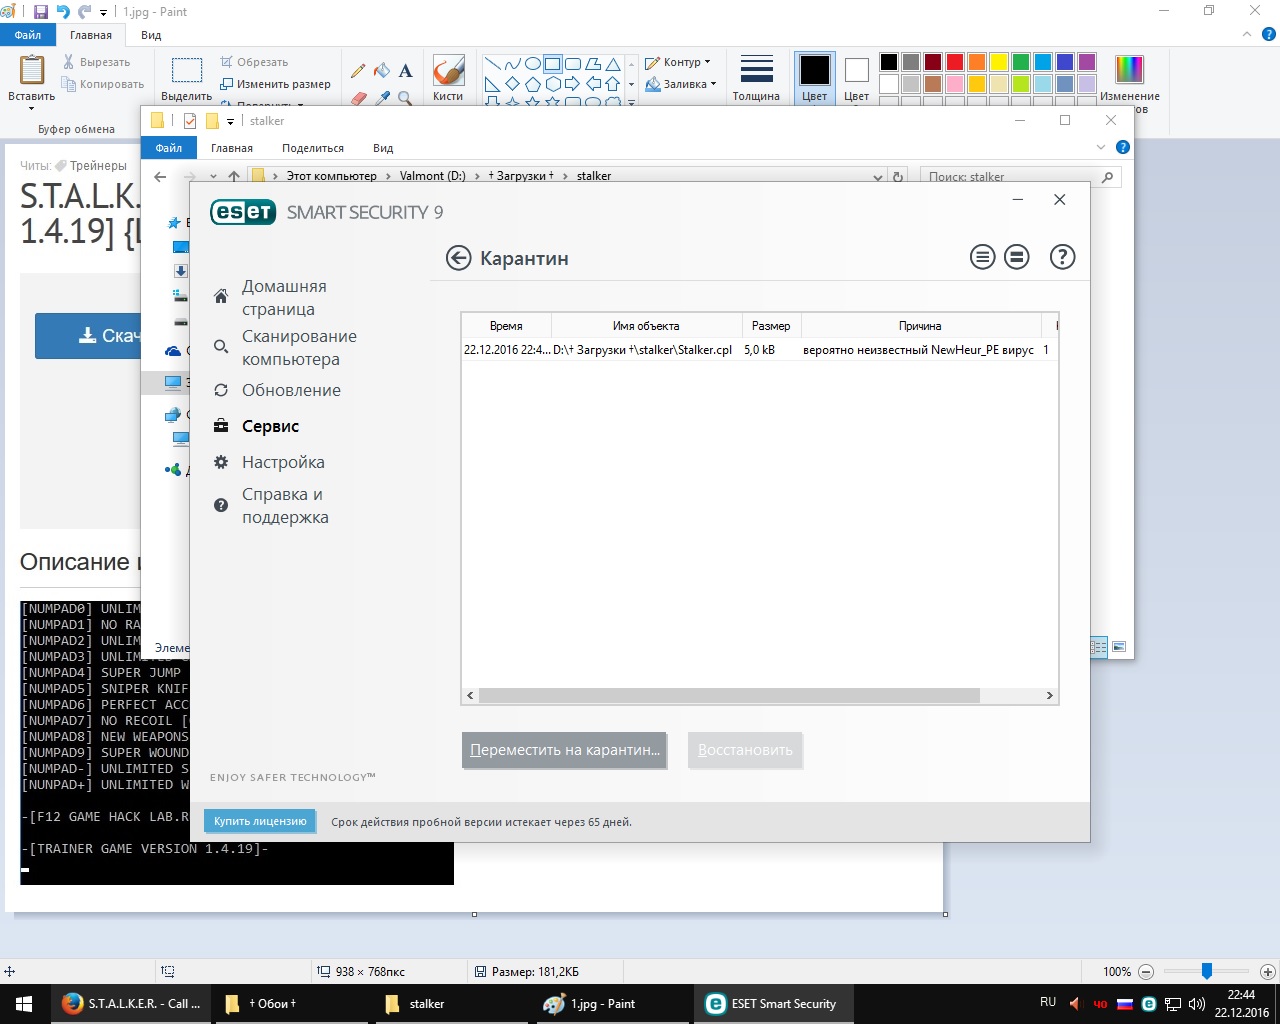Open the Заливка fill dropdown in Paint
Image resolution: width=1280 pixels, height=1024 pixels.
point(681,84)
